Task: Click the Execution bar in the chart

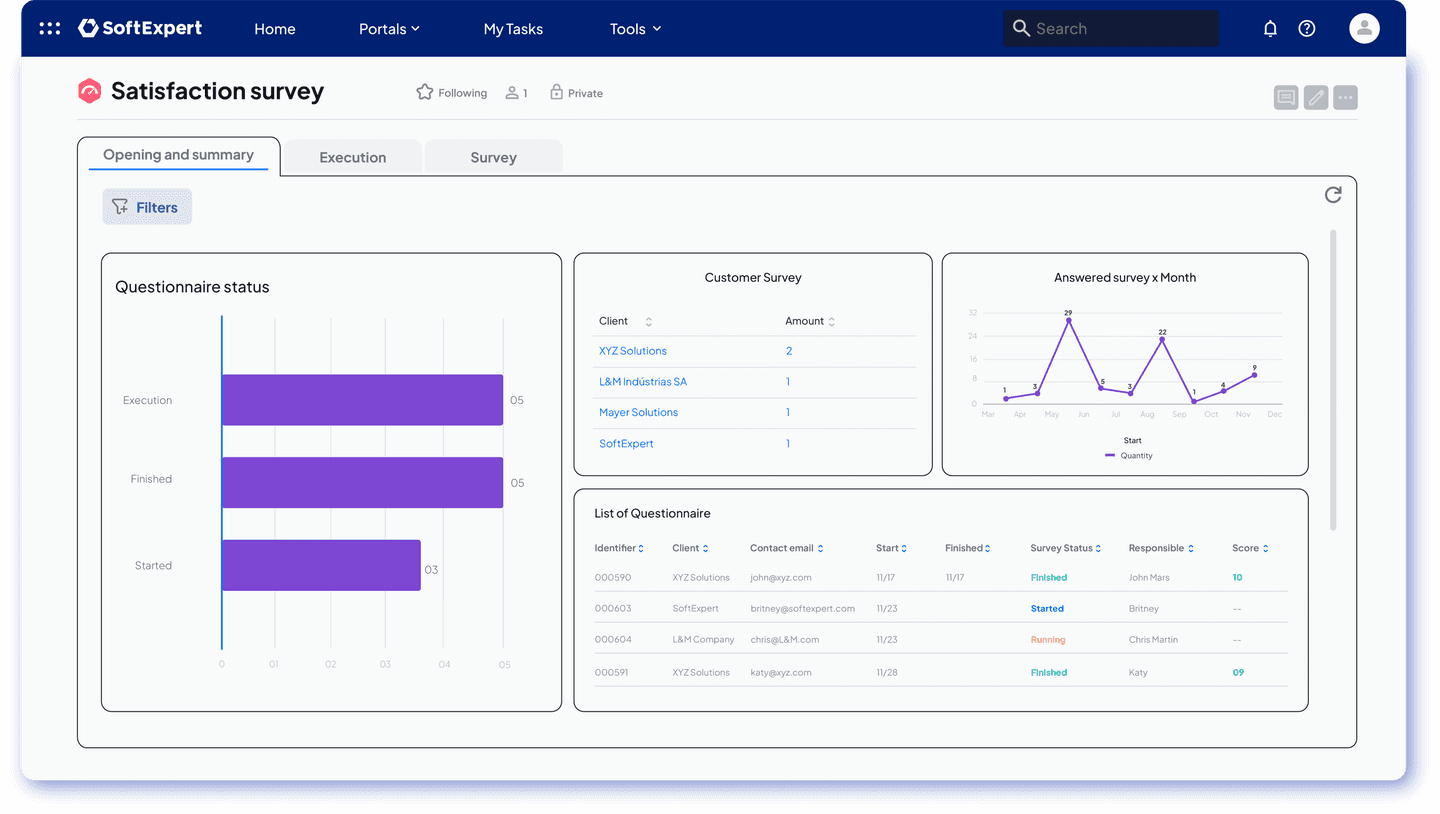Action: [362, 400]
